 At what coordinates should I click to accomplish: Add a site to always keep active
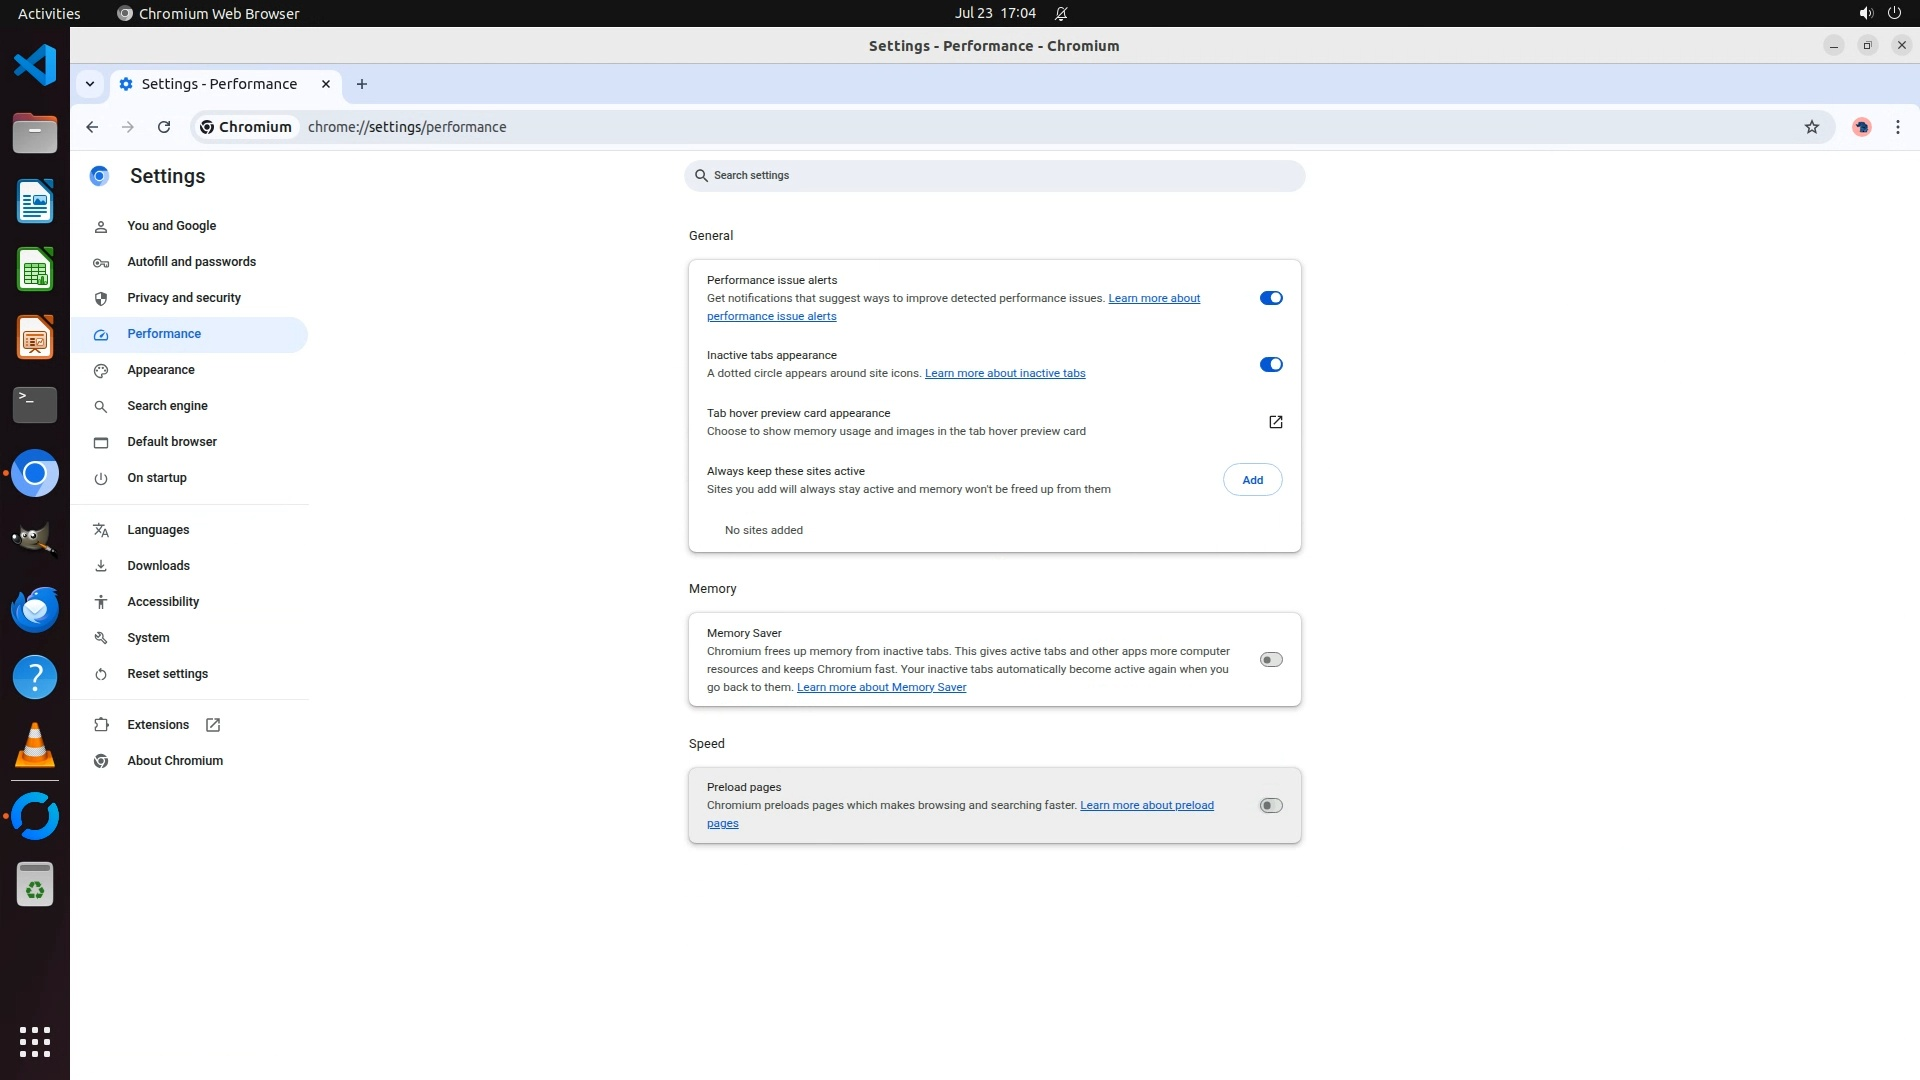coord(1252,480)
